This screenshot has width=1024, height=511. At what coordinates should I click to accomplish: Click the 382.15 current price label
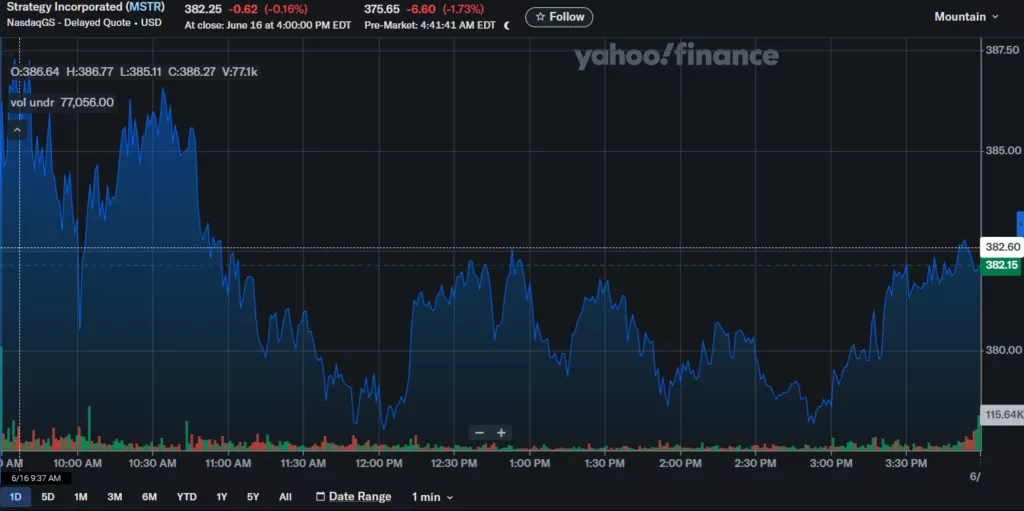pyautogui.click(x=1001, y=265)
